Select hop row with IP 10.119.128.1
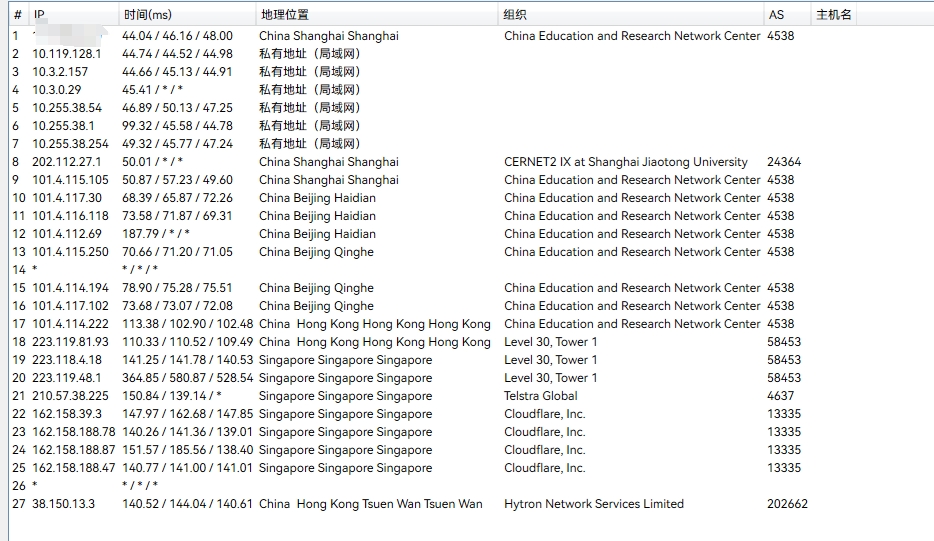 pyautogui.click(x=67, y=54)
